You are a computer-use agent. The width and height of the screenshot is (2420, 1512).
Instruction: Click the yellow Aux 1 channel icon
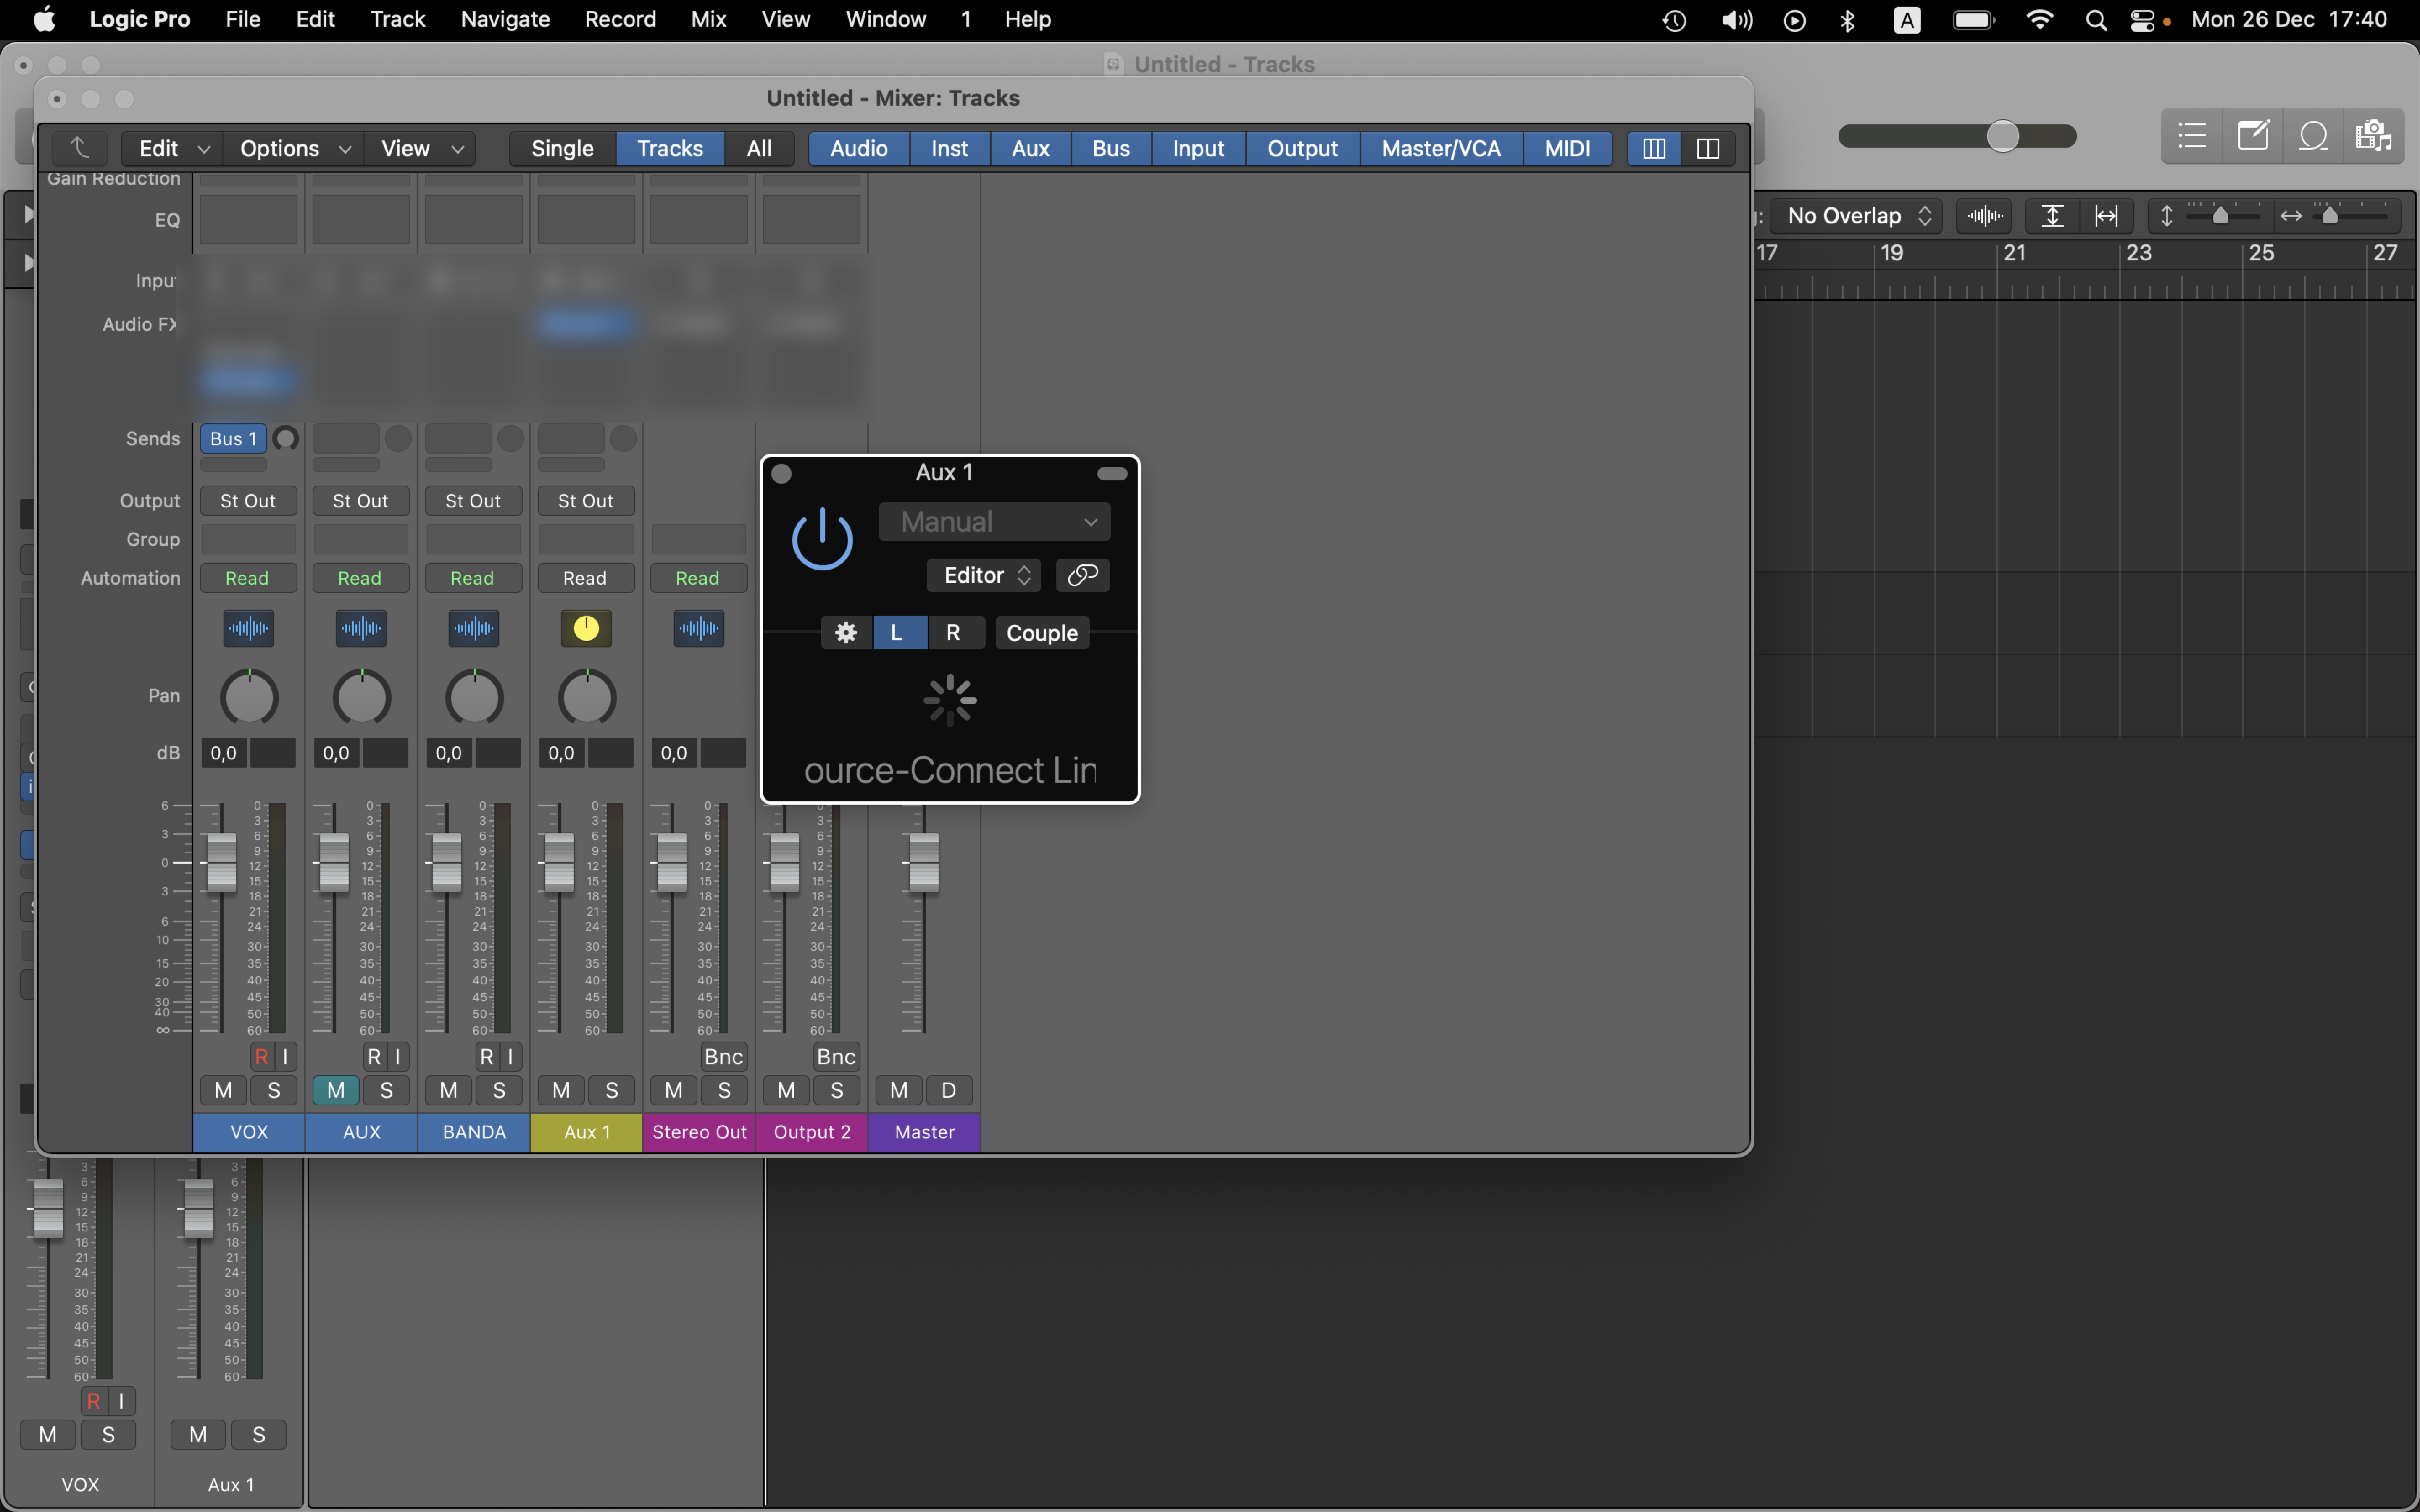point(586,628)
